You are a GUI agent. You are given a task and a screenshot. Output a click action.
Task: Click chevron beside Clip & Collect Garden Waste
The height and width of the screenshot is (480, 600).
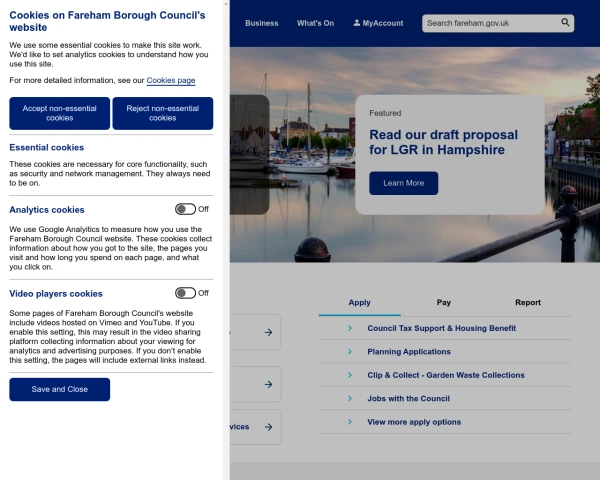tap(349, 375)
